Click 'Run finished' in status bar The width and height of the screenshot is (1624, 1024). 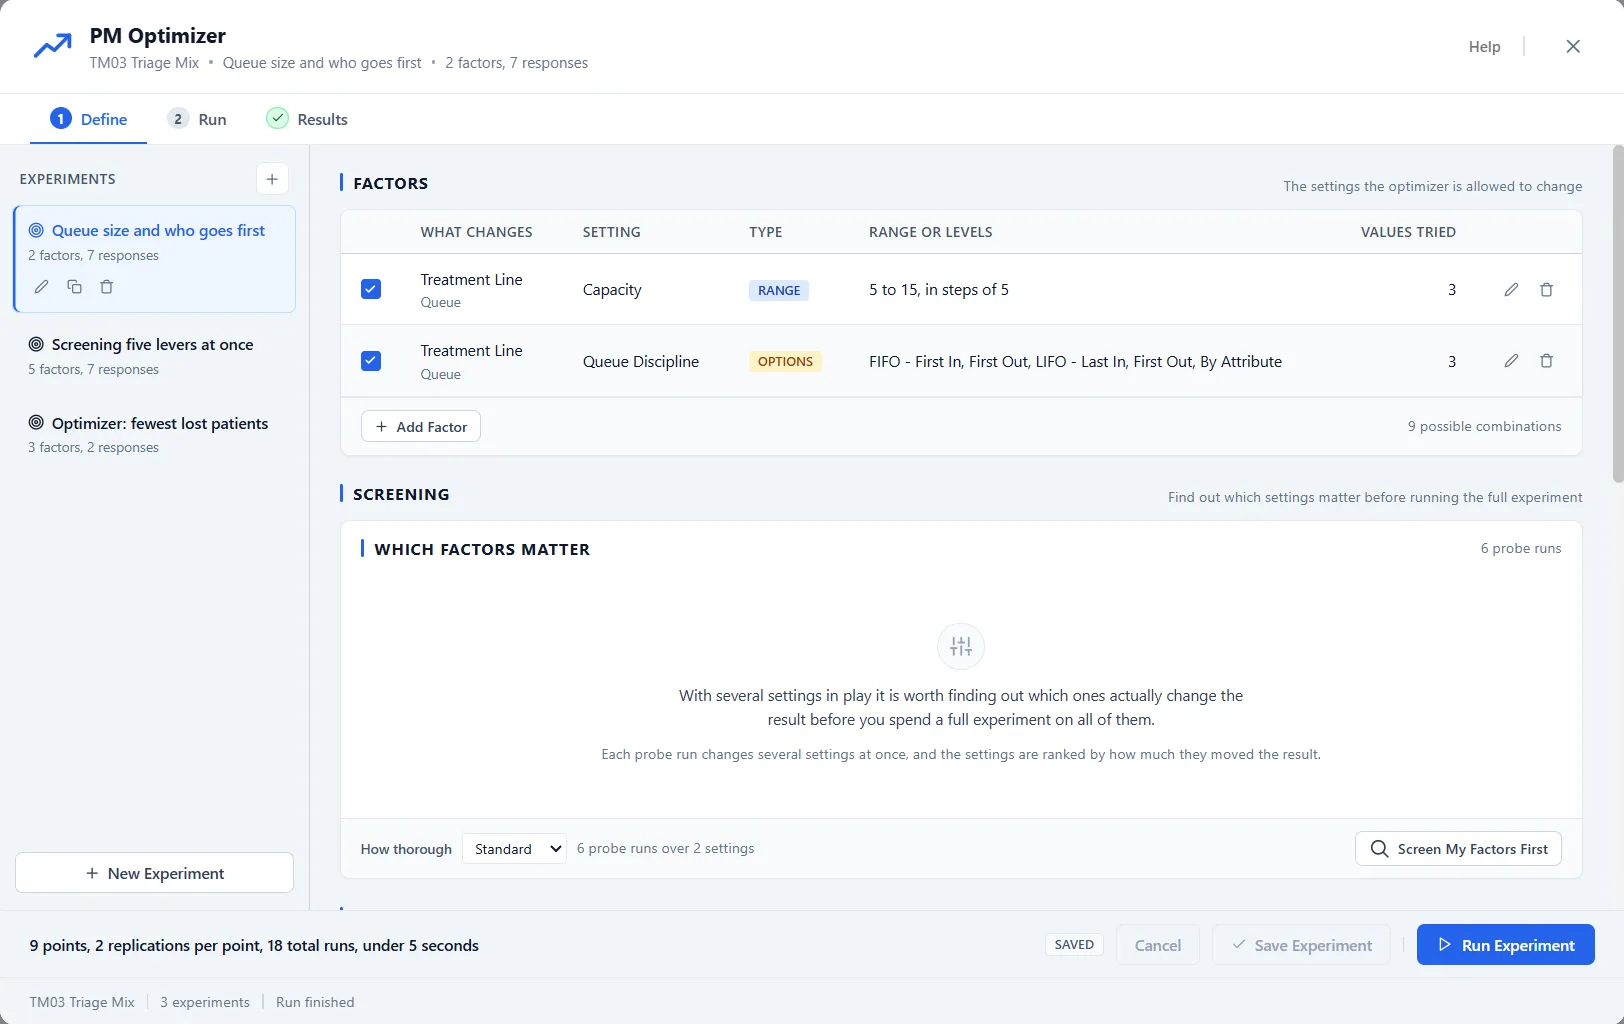(315, 1002)
